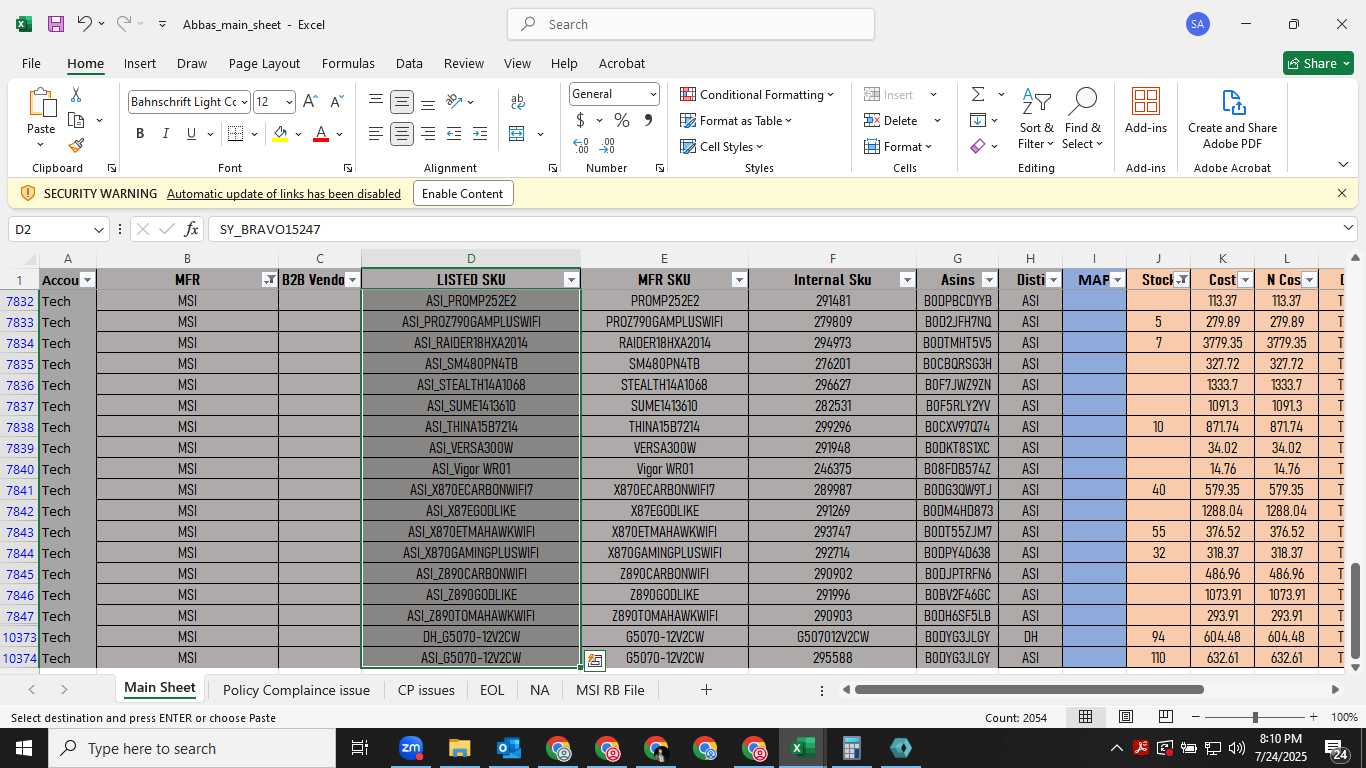
Task: Click the Orientation angled text icon
Action: coord(454,102)
